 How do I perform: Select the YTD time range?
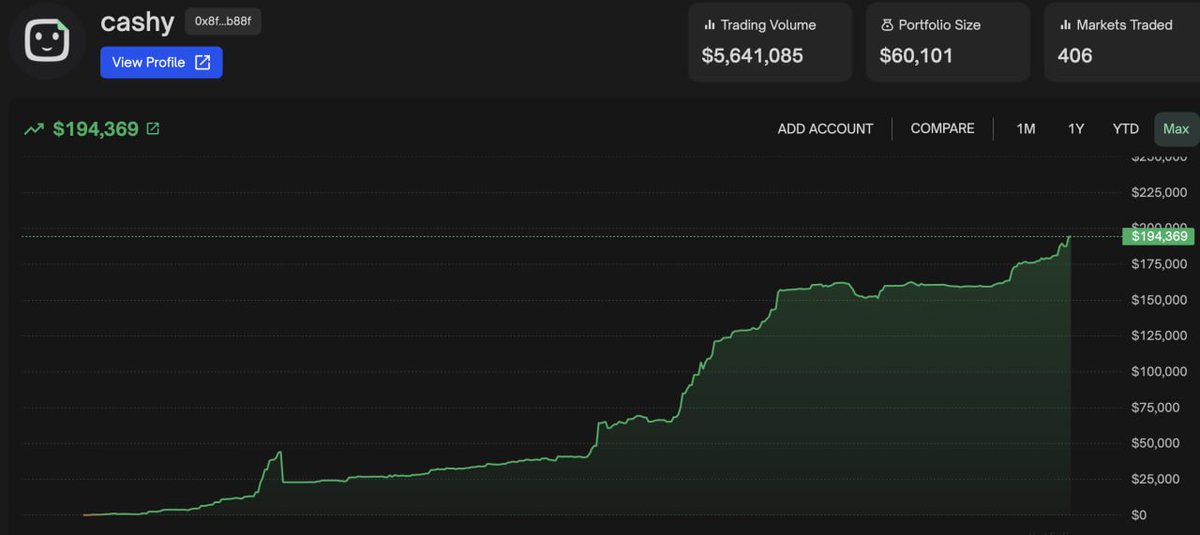pyautogui.click(x=1126, y=129)
